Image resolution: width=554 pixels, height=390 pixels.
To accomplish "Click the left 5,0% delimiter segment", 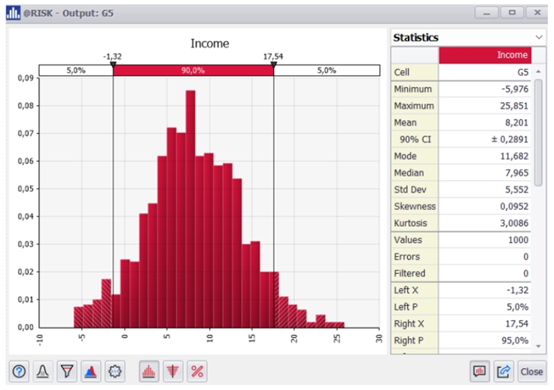I will (76, 70).
